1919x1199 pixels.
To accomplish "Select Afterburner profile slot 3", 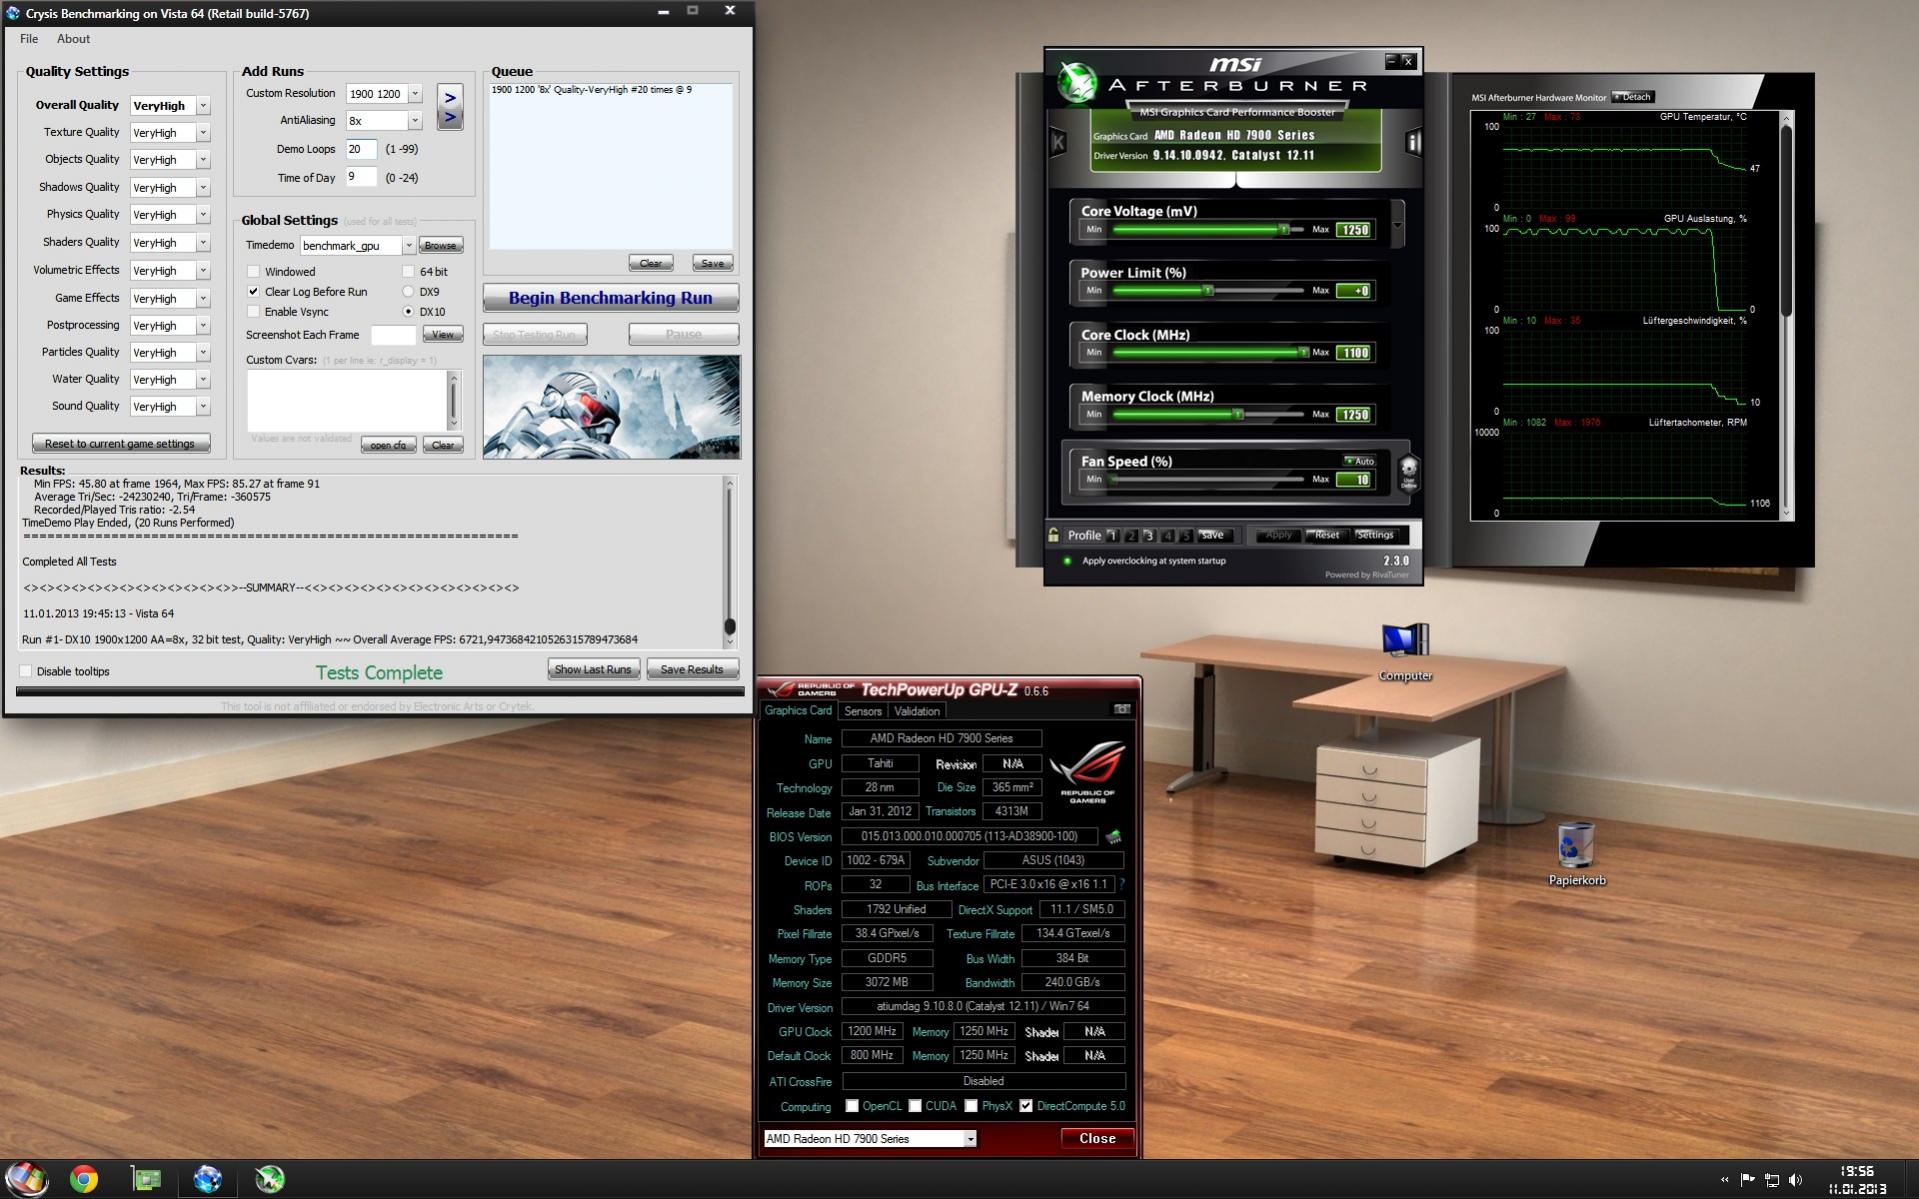I will (x=1149, y=536).
